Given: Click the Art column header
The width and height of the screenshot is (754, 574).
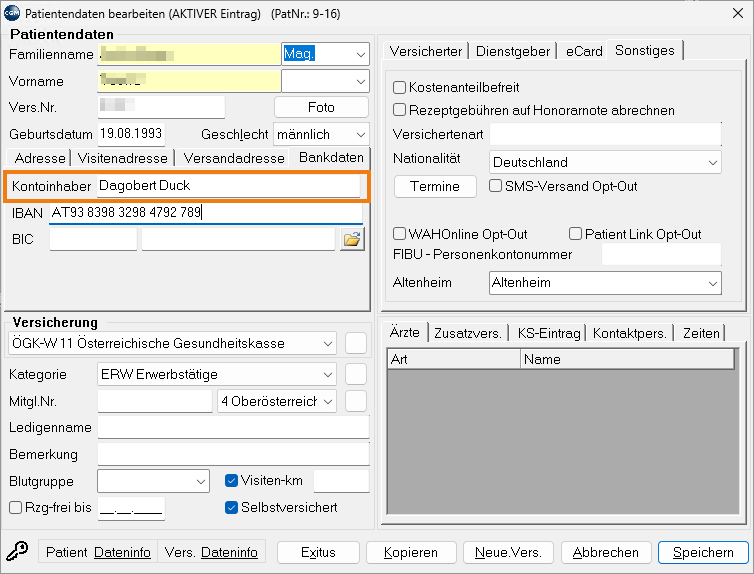Looking at the screenshot, I should (x=453, y=359).
